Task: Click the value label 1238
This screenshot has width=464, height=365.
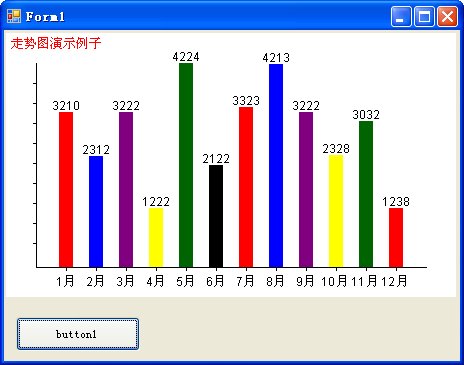Action: coord(396,202)
